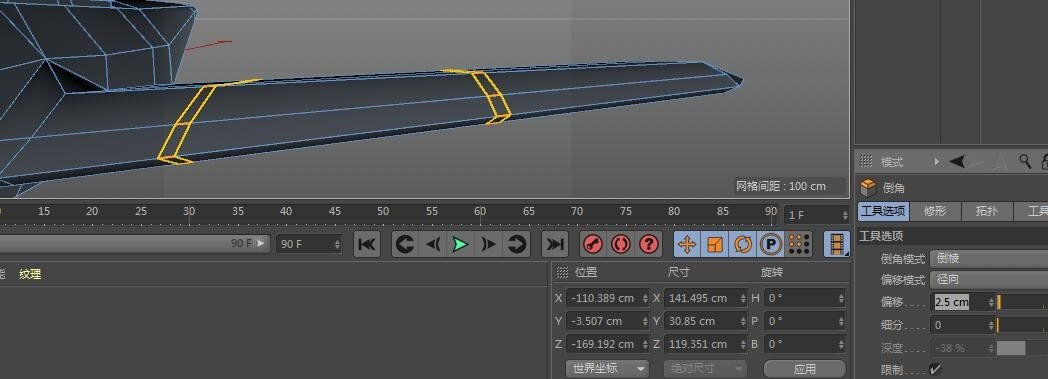Jump to start of animation

click(x=366, y=244)
